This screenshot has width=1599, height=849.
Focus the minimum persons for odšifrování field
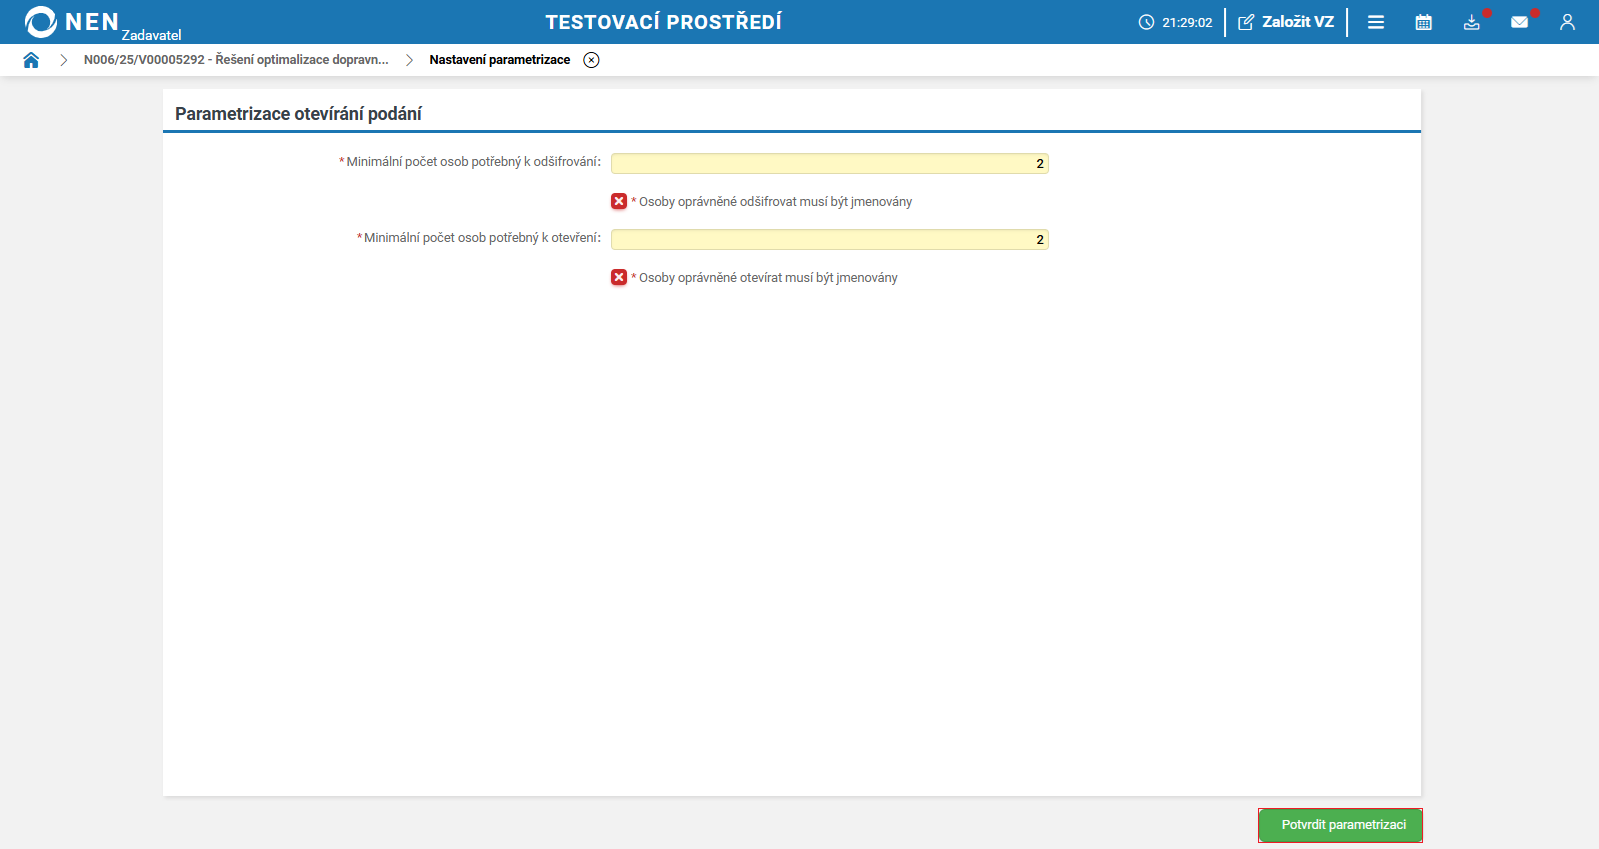pos(830,163)
